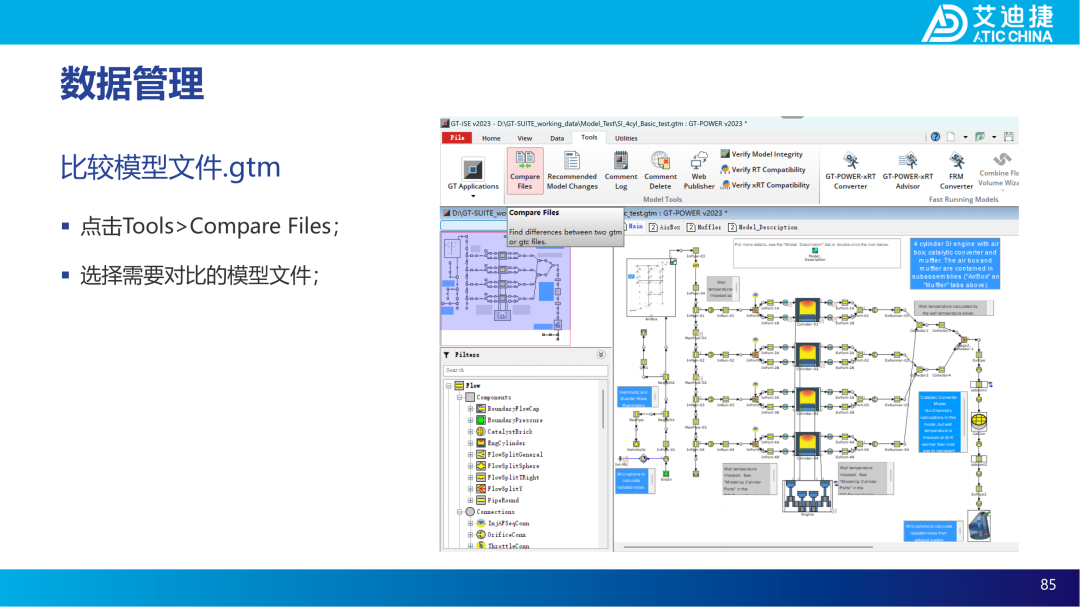The image size is (1080, 607).
Task: Select the EngCylinder template icon
Action: click(x=481, y=443)
